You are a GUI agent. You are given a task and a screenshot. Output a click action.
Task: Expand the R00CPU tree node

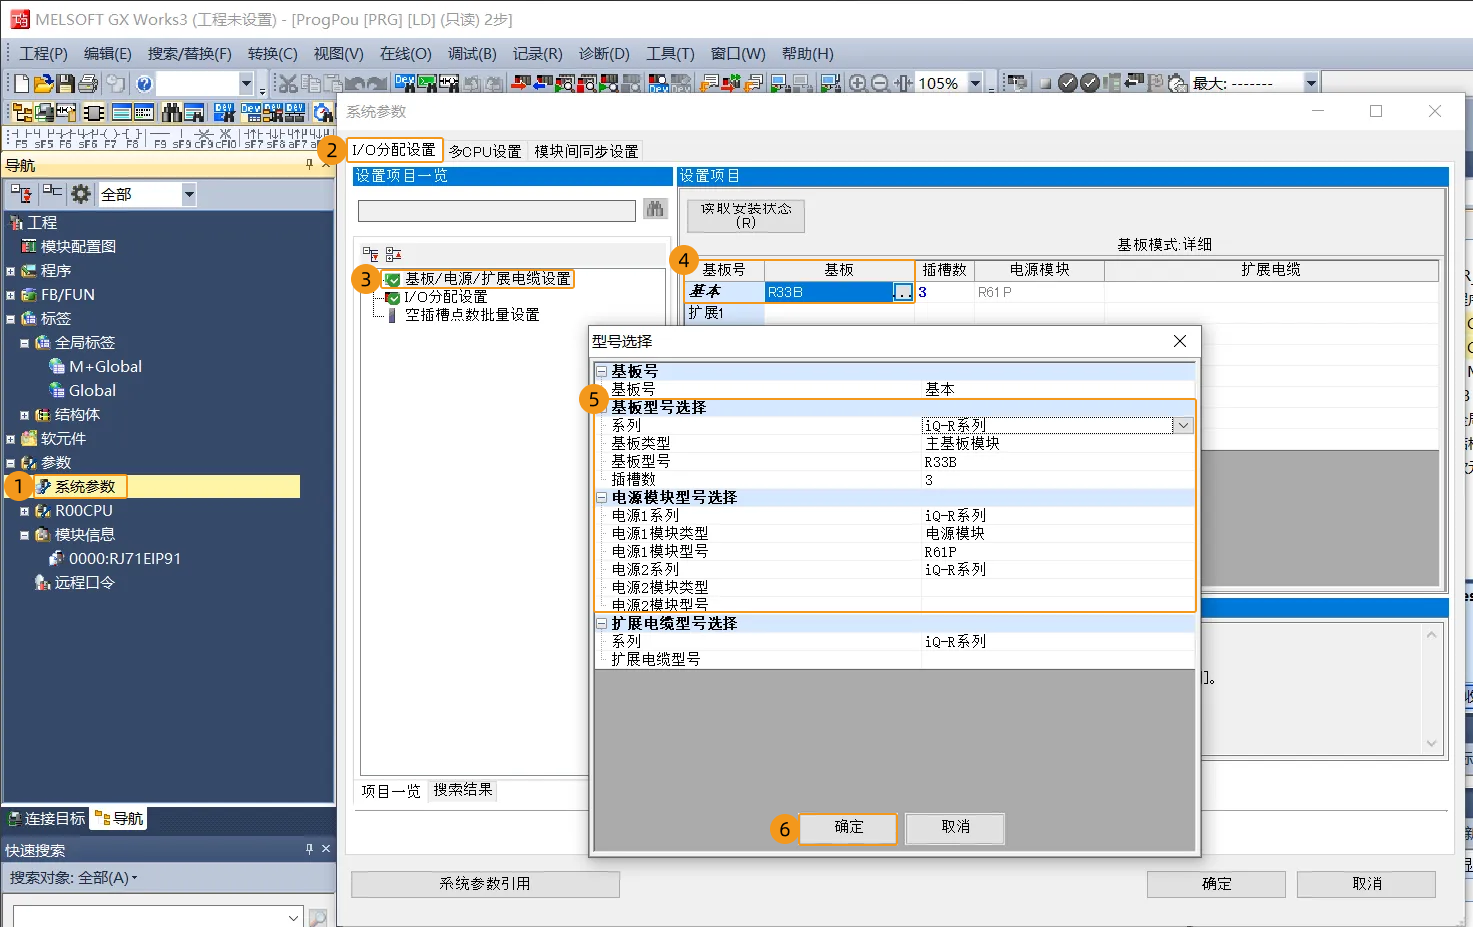tap(24, 511)
